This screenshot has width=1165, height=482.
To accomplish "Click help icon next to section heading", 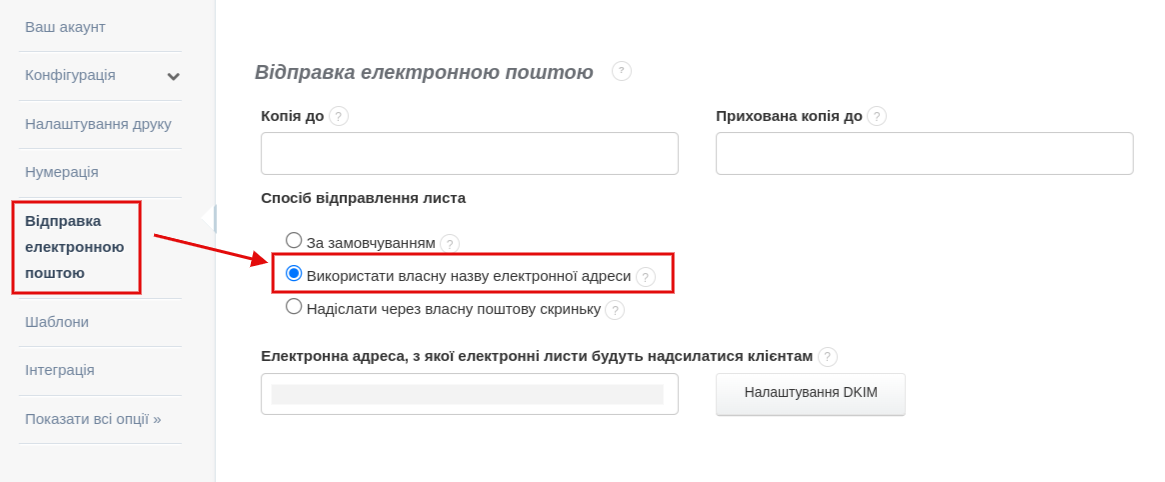I will [x=622, y=71].
